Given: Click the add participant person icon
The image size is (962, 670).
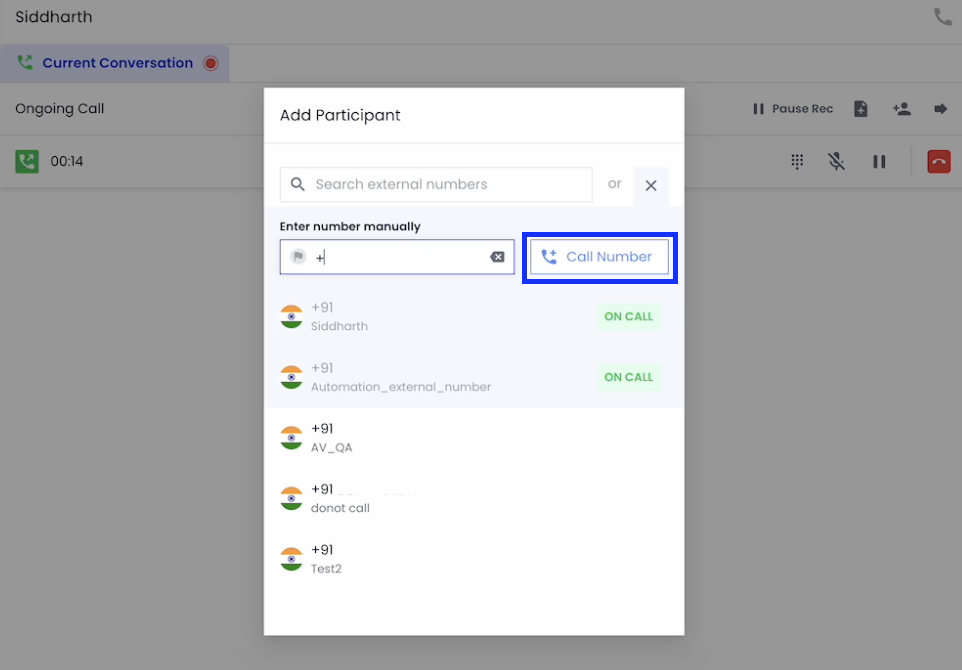Looking at the screenshot, I should click(902, 109).
